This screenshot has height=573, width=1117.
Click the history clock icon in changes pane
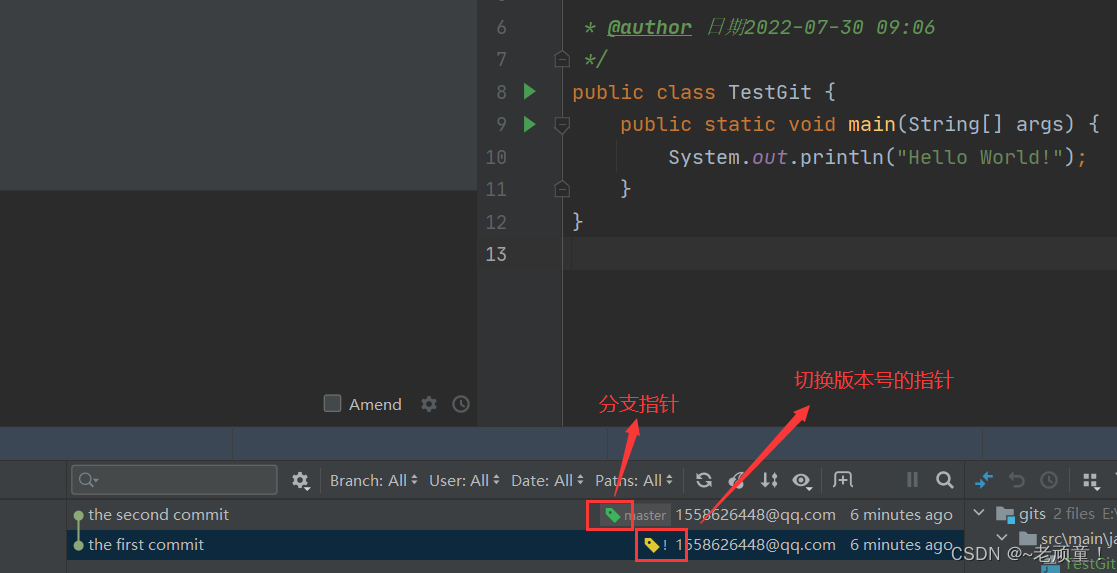1049,480
